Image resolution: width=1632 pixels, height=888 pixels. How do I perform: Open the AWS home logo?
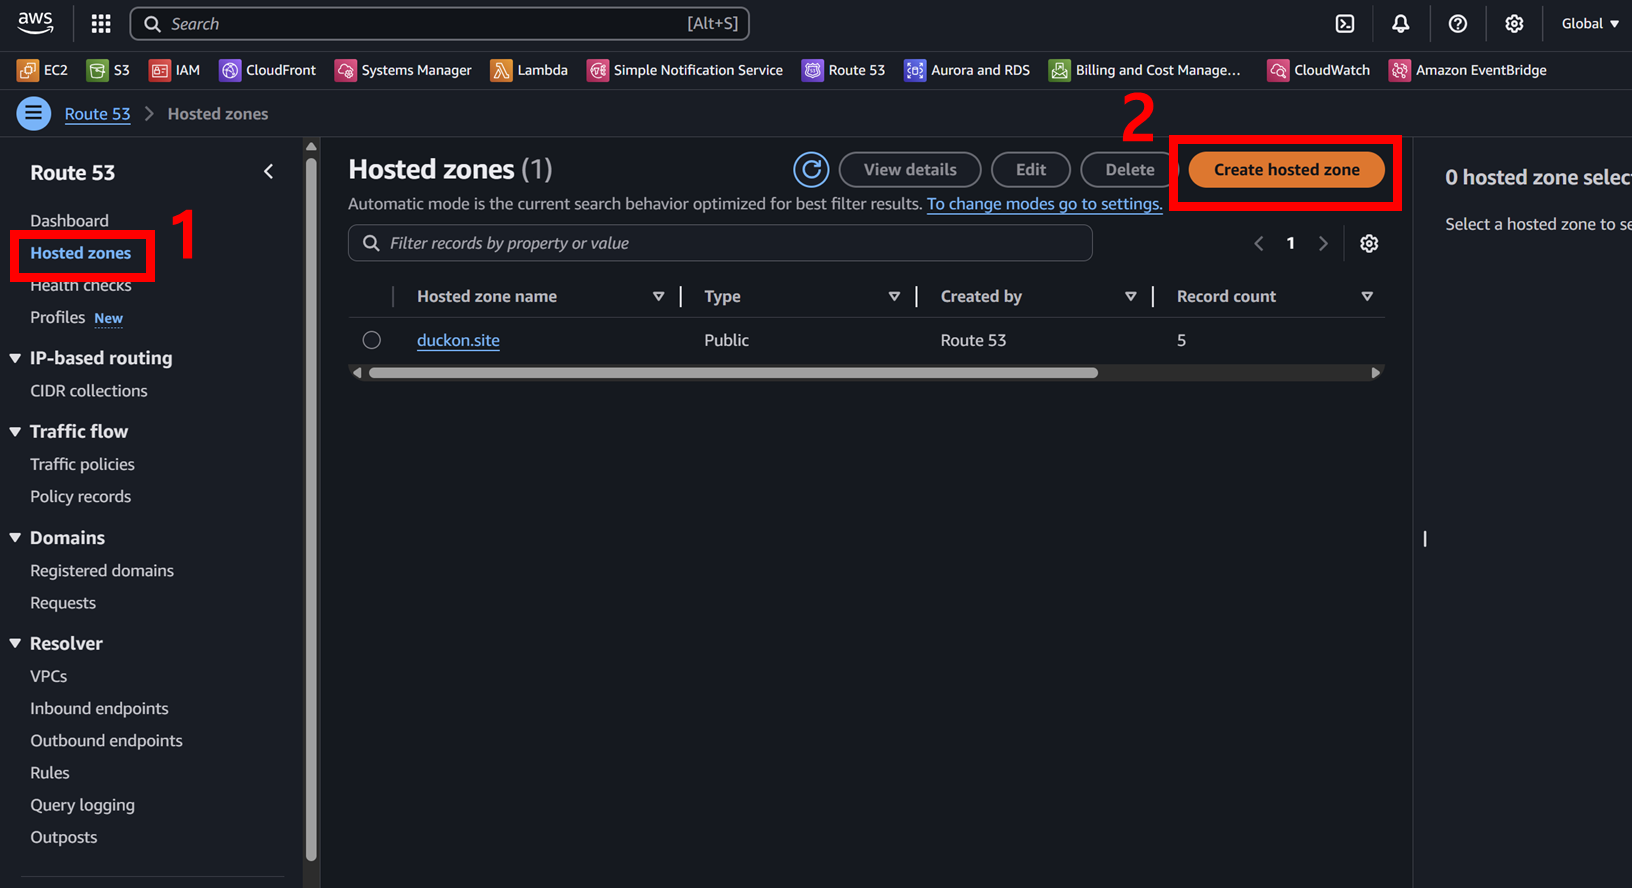(36, 22)
